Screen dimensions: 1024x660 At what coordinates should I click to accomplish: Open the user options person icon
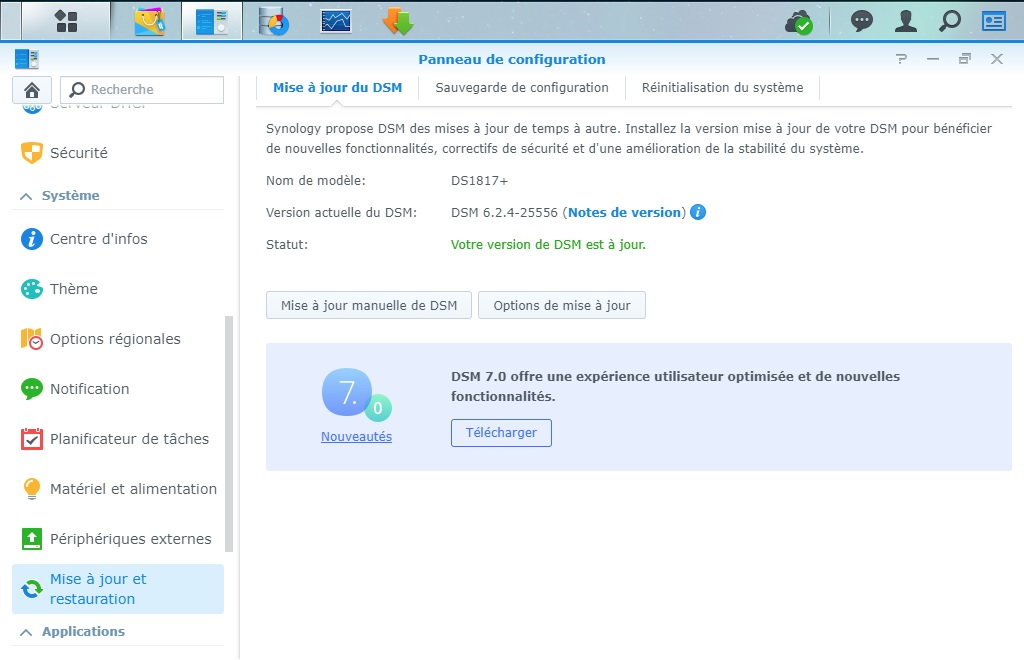pos(906,21)
